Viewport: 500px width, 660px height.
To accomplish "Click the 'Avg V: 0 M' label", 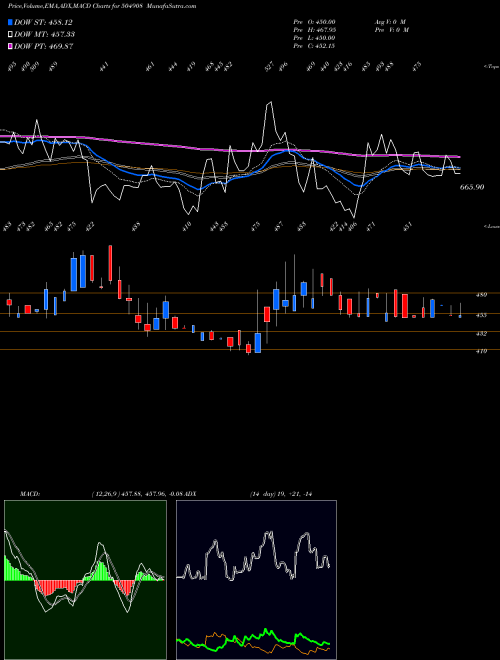I will click(390, 22).
